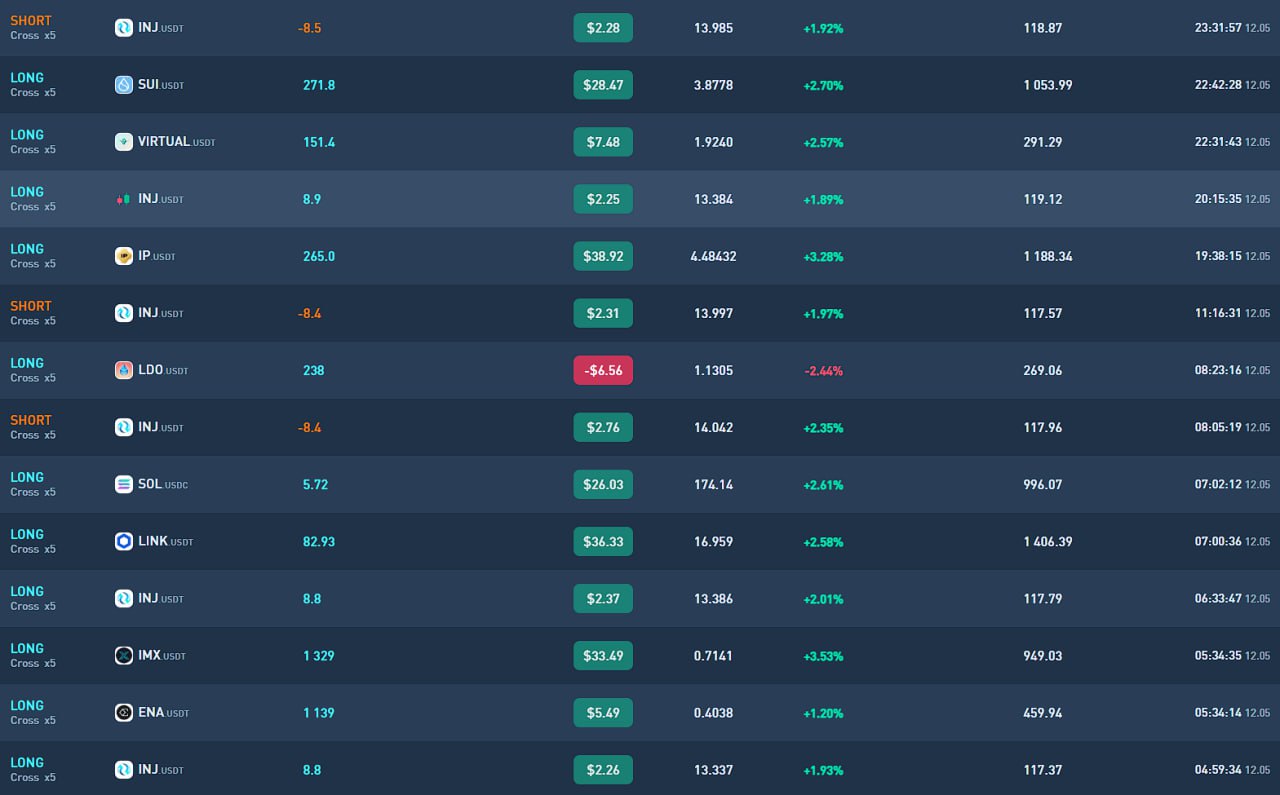
Task: Click the $2.31 profit badge
Action: (x=603, y=313)
